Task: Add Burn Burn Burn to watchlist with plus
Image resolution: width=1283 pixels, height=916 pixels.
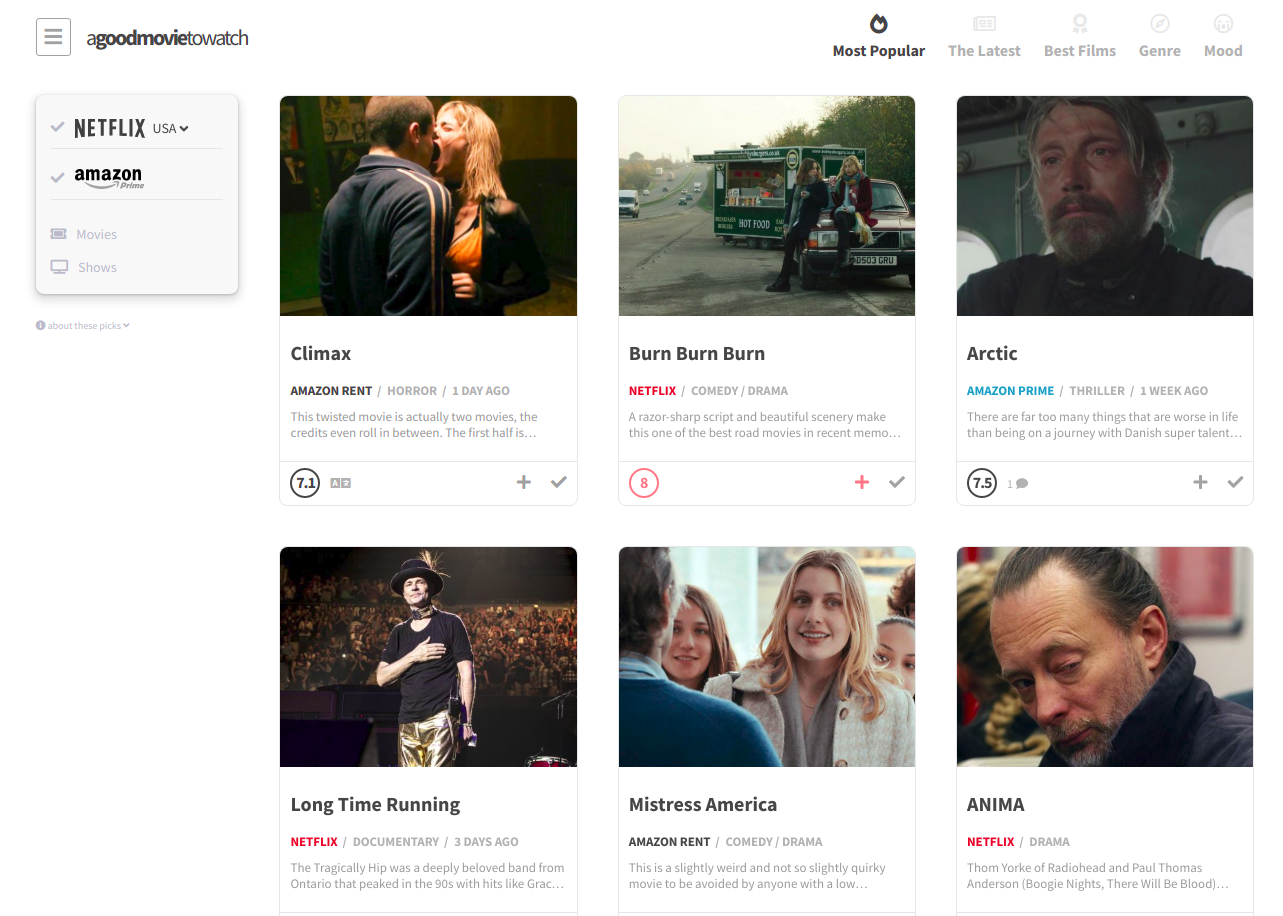Action: point(862,482)
